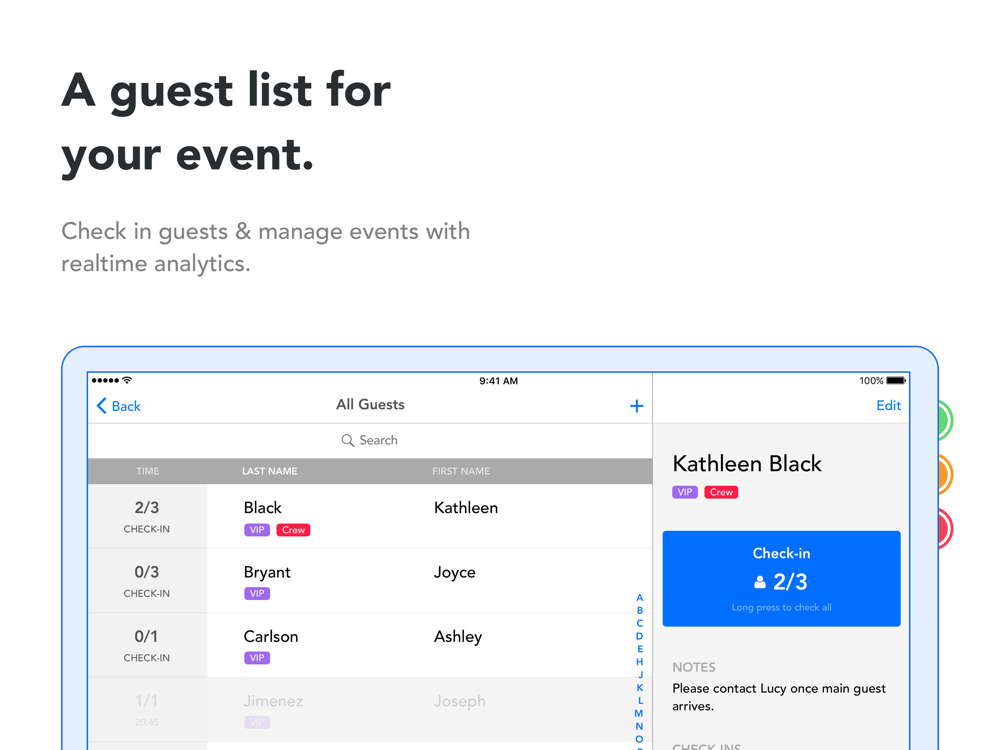Jump to letter E in index

(640, 649)
